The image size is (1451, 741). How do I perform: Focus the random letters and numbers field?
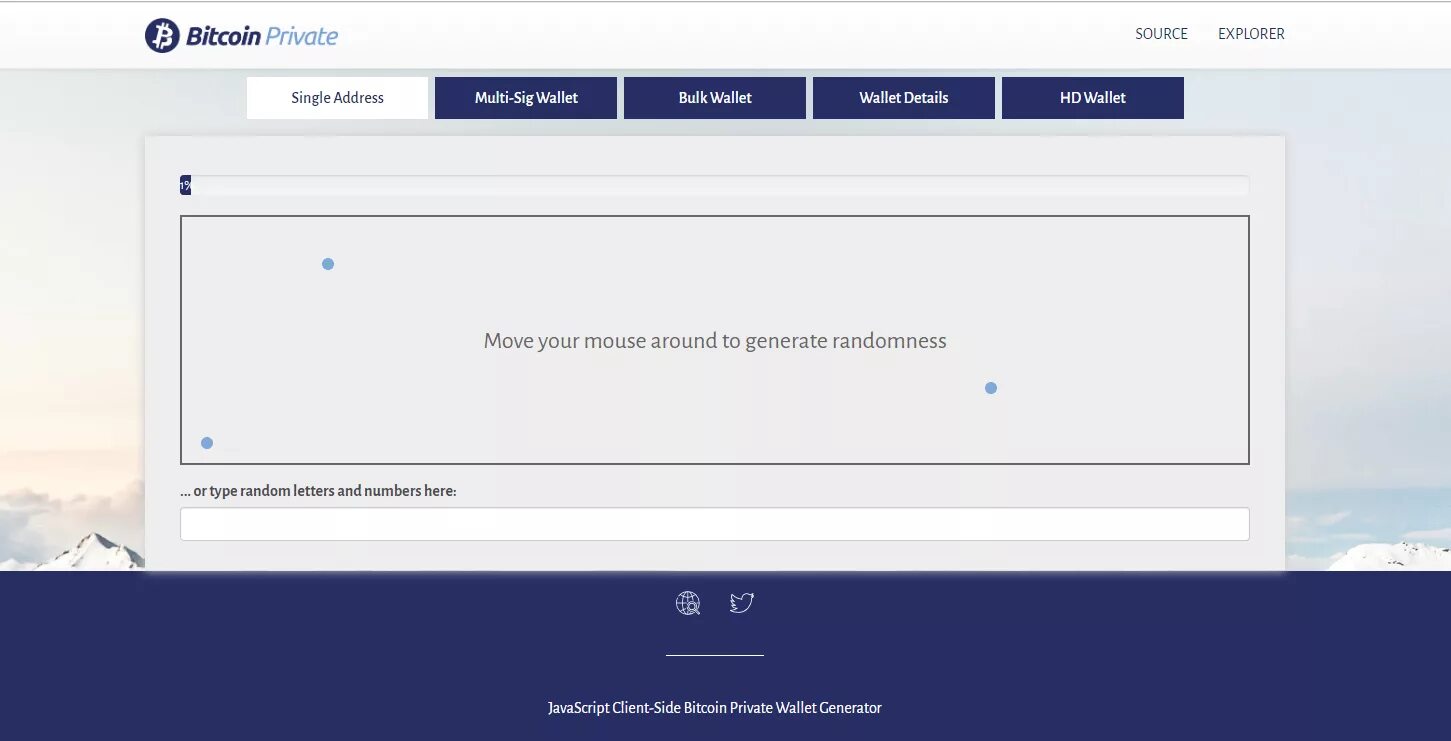715,524
